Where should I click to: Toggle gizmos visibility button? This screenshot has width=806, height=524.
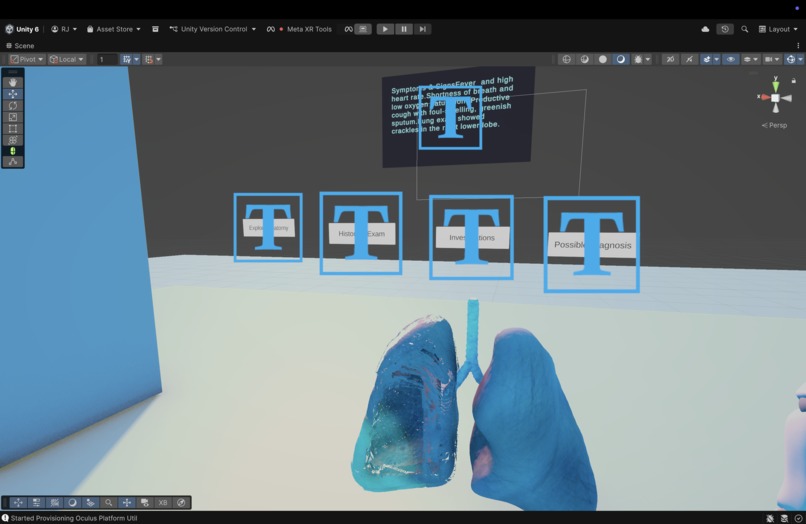pos(791,59)
